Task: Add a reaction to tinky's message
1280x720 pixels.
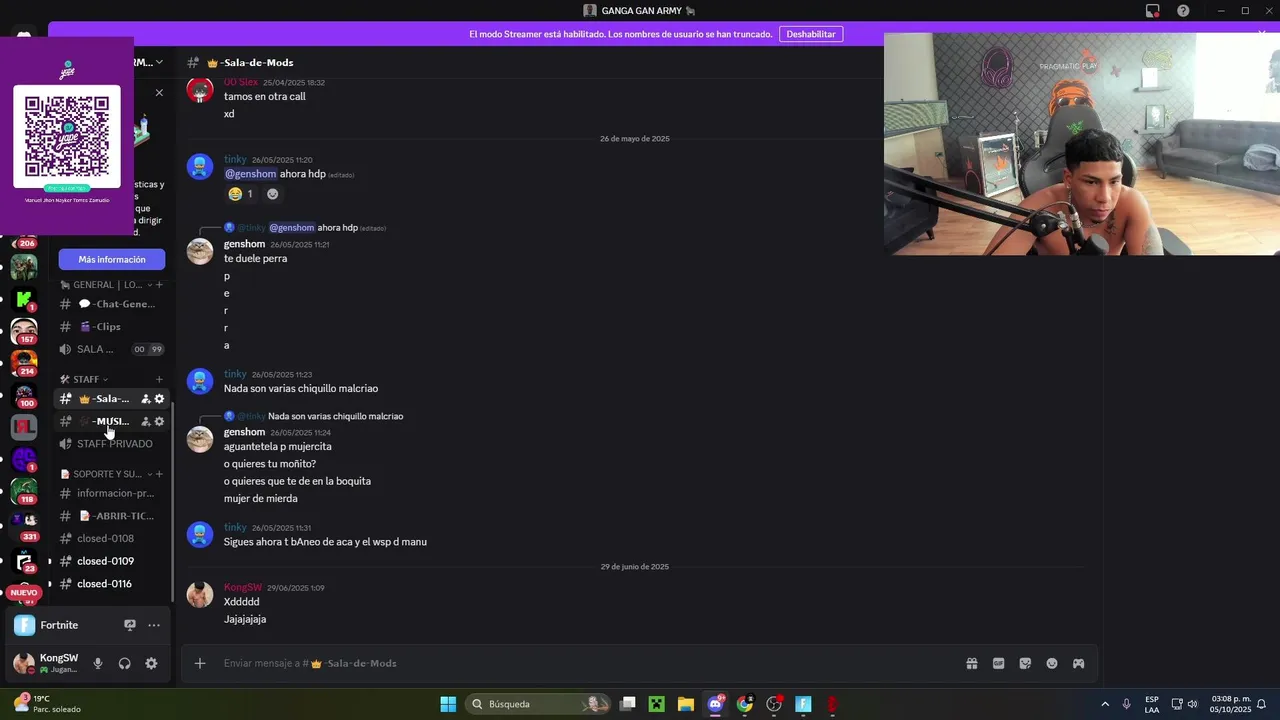Action: pos(272,194)
